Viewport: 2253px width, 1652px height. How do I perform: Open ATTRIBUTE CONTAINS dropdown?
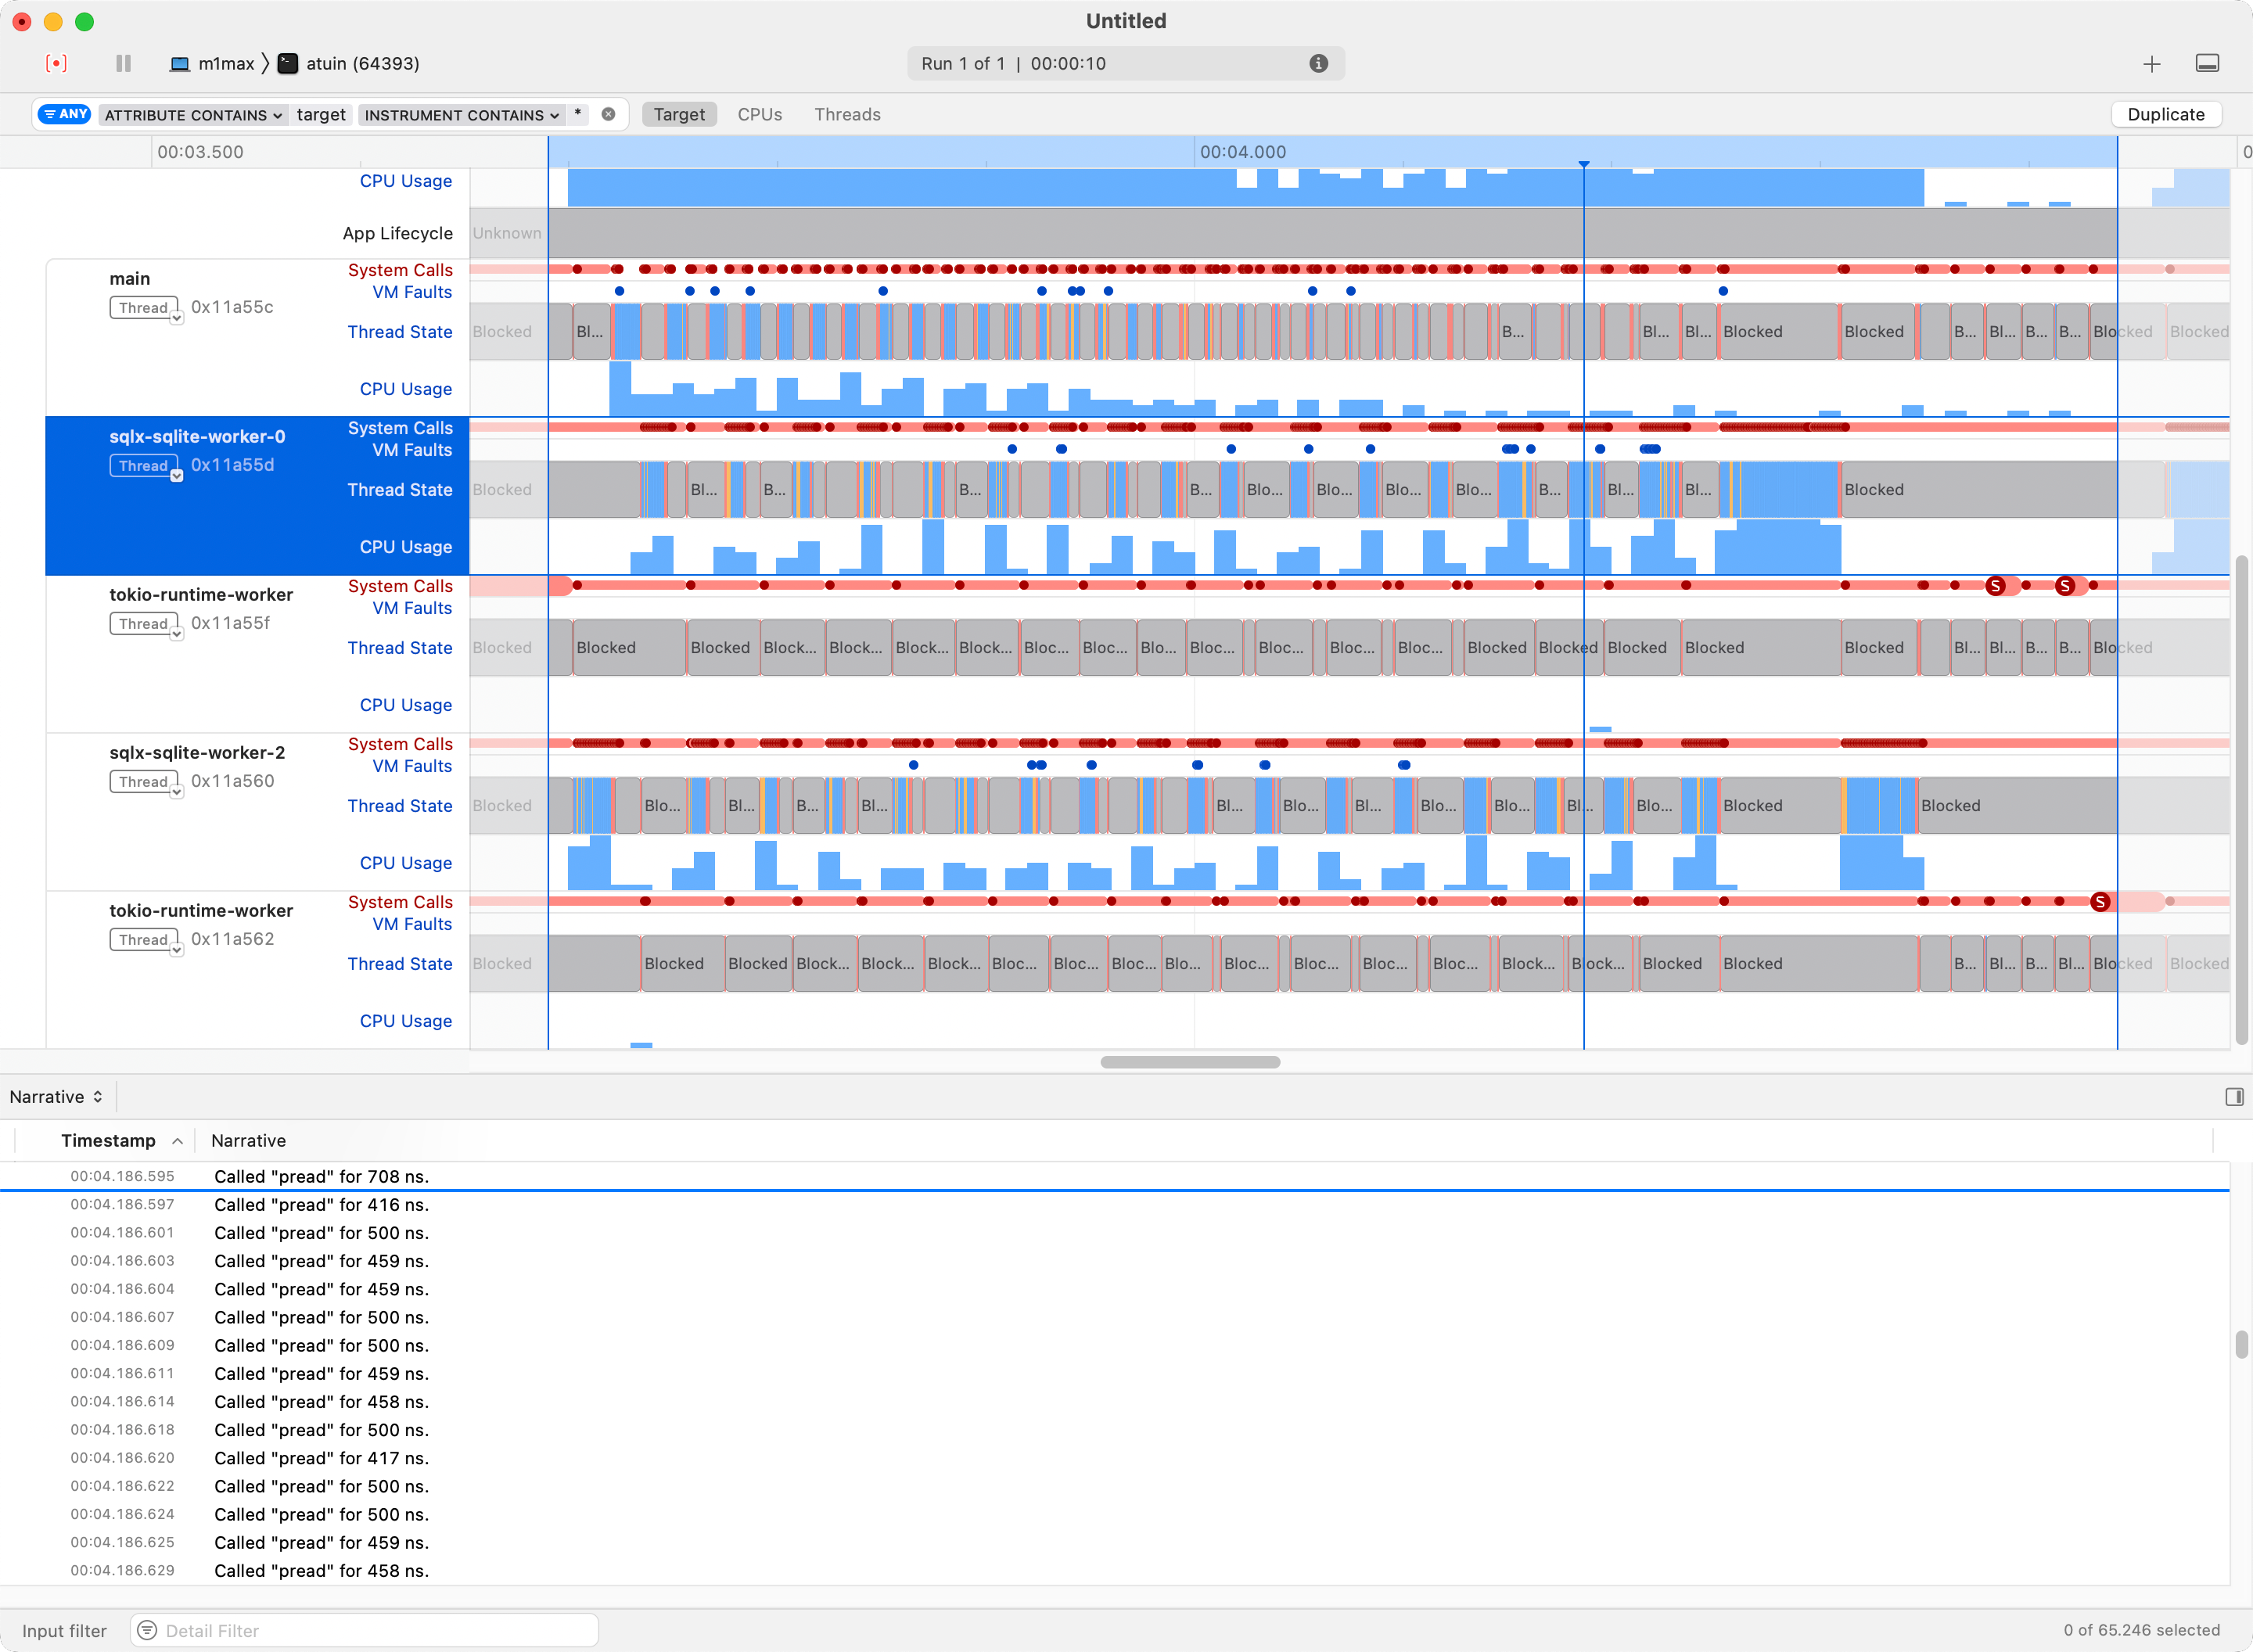coord(193,115)
